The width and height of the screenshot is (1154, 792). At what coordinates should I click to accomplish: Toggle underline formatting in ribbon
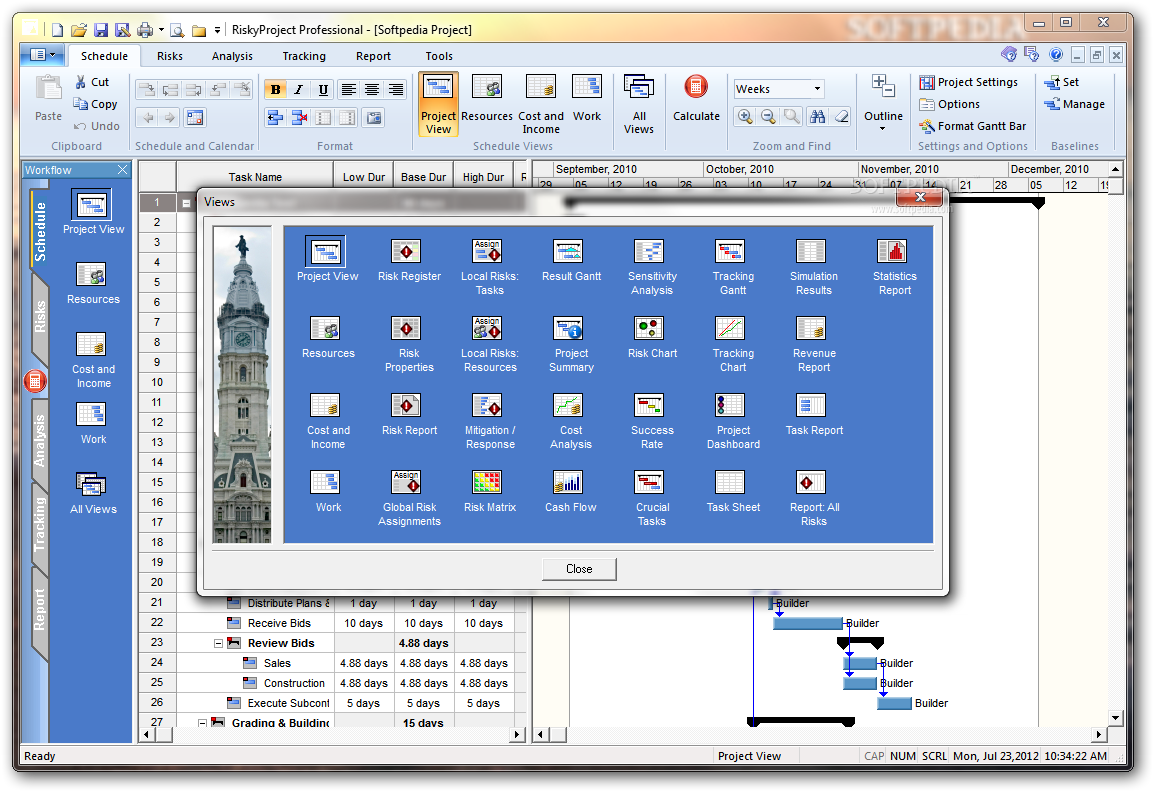322,90
